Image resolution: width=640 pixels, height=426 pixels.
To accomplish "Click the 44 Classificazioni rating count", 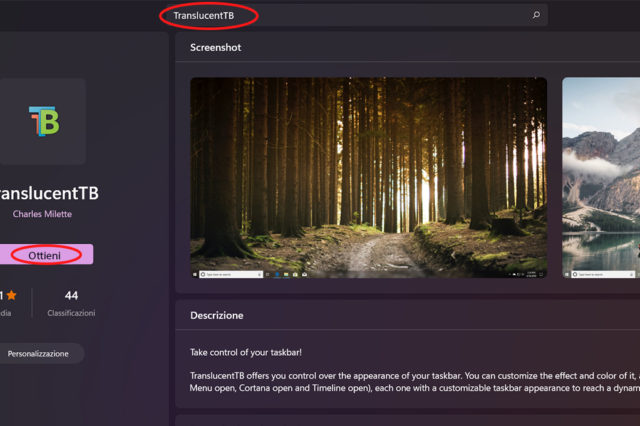I will click(71, 303).
